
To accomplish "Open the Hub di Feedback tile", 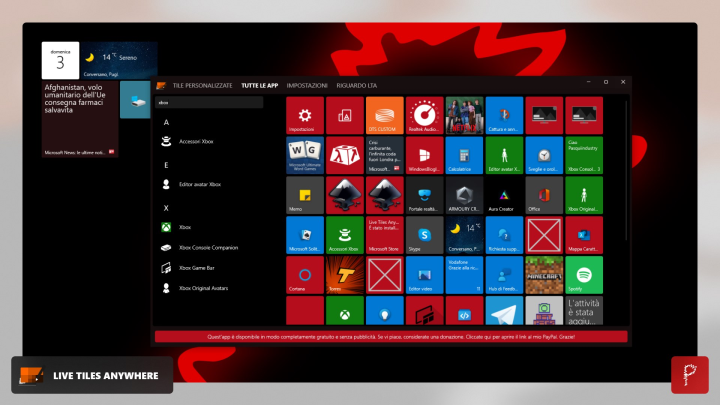I will click(504, 275).
